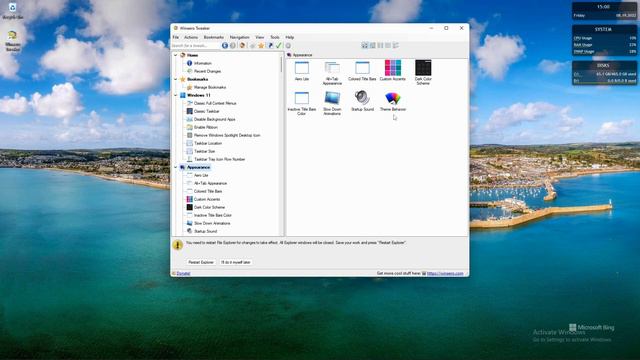Click the yellow warning icon in notice bar
Image resolution: width=640 pixels, height=360 pixels.
(x=178, y=245)
